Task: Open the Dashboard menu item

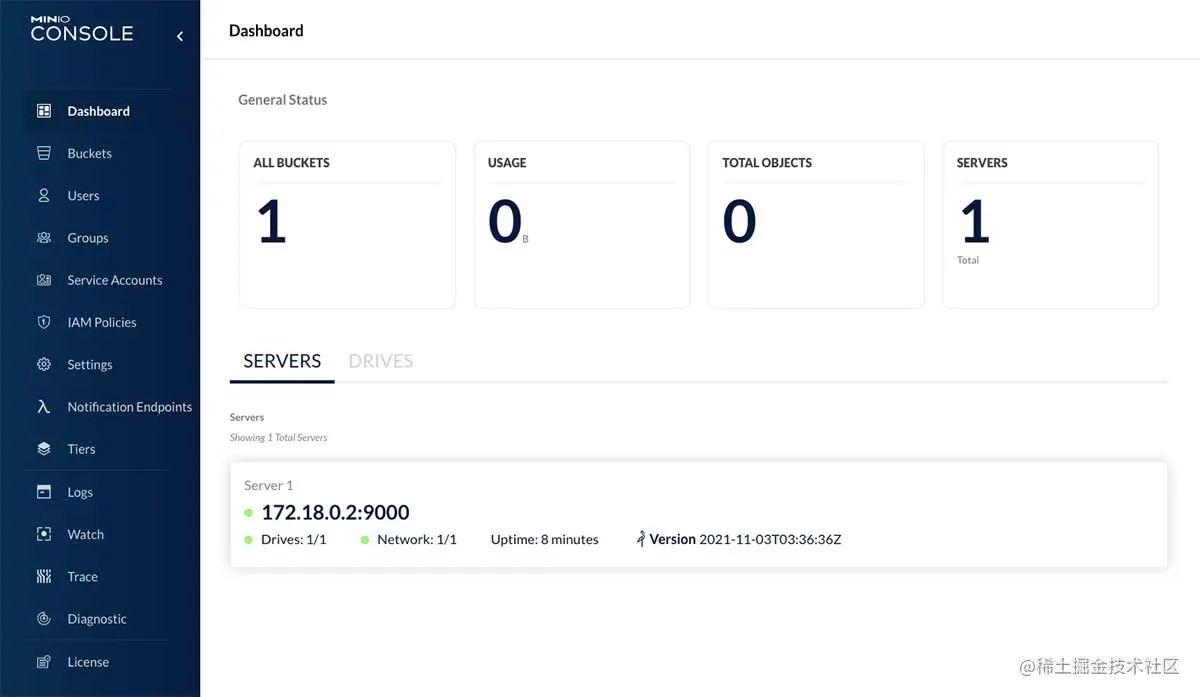Action: click(x=97, y=111)
